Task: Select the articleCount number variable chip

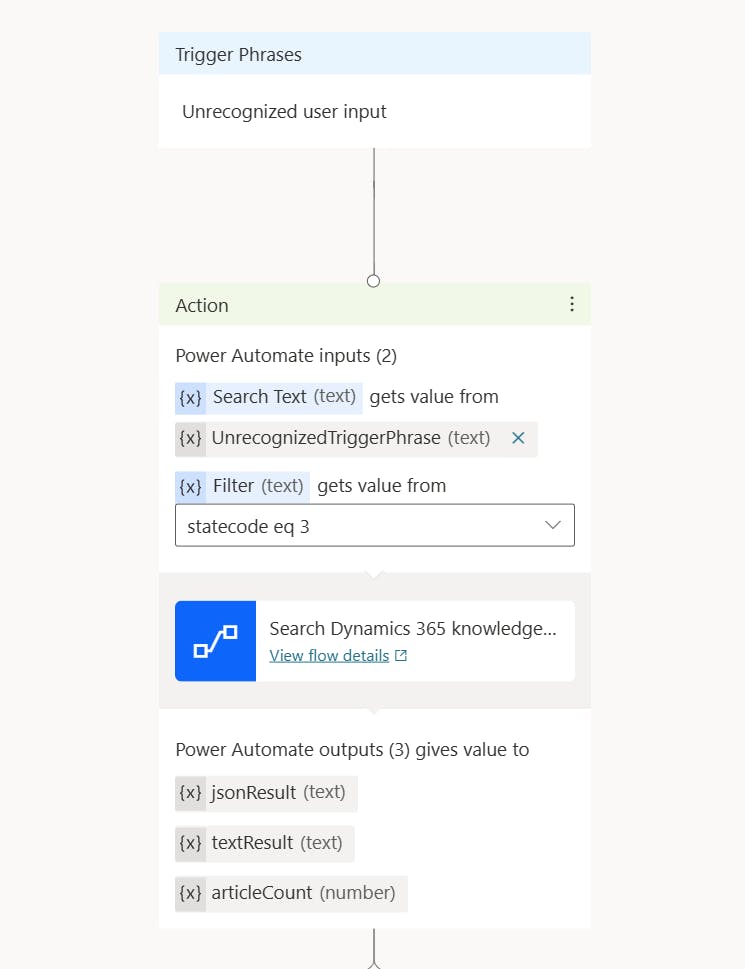Action: [x=290, y=893]
